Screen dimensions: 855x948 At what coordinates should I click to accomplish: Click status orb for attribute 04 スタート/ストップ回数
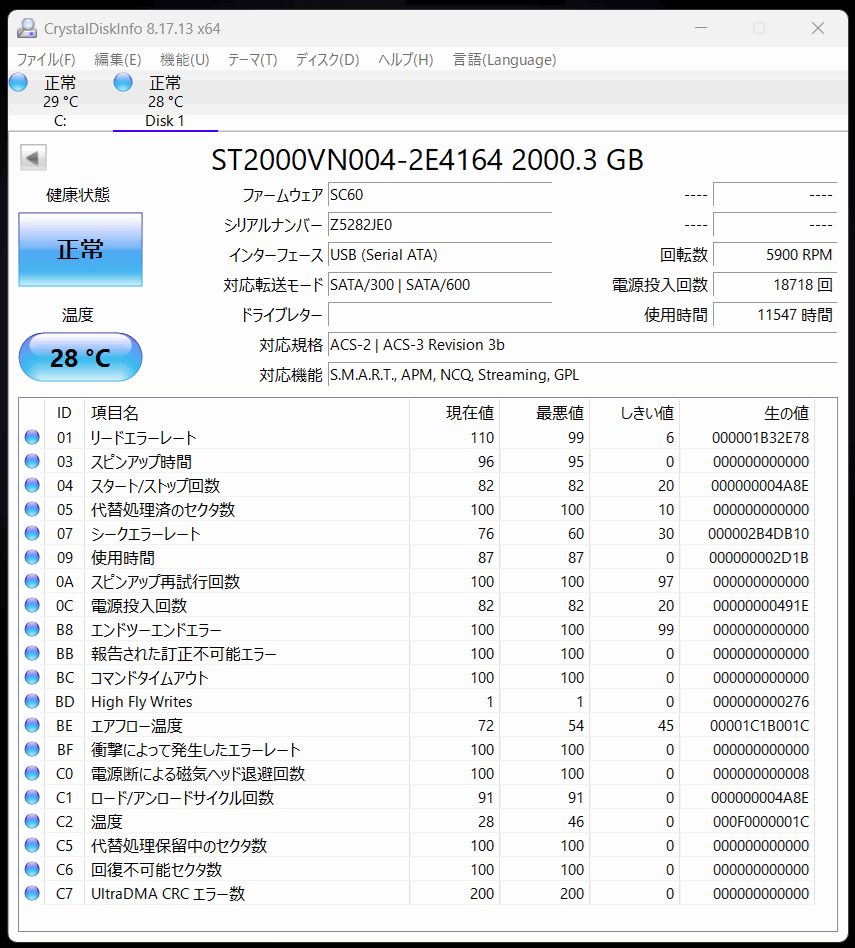point(32,485)
